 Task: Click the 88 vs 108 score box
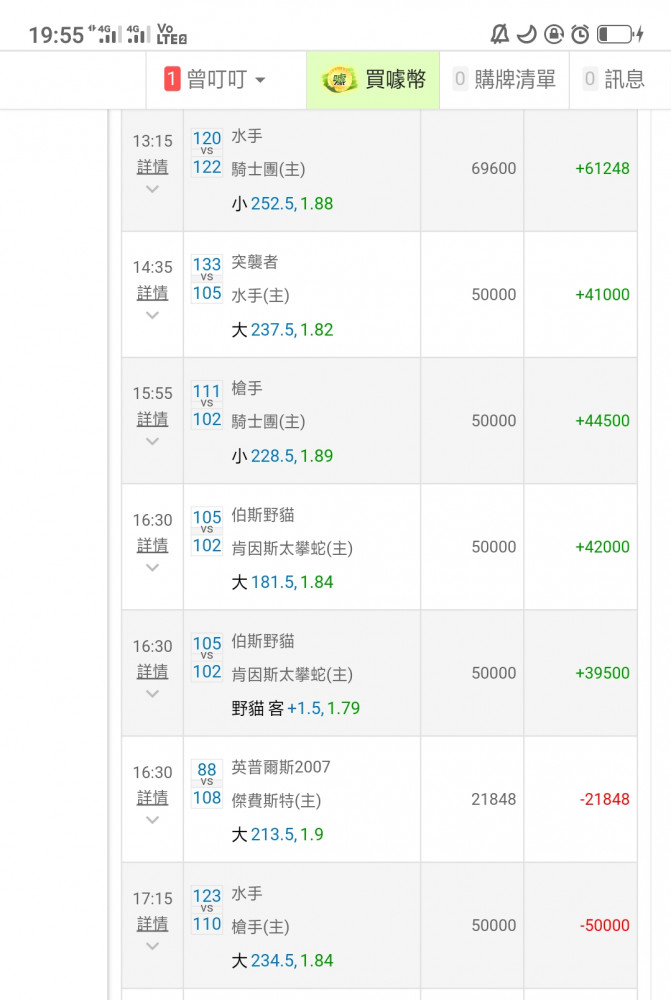207,784
